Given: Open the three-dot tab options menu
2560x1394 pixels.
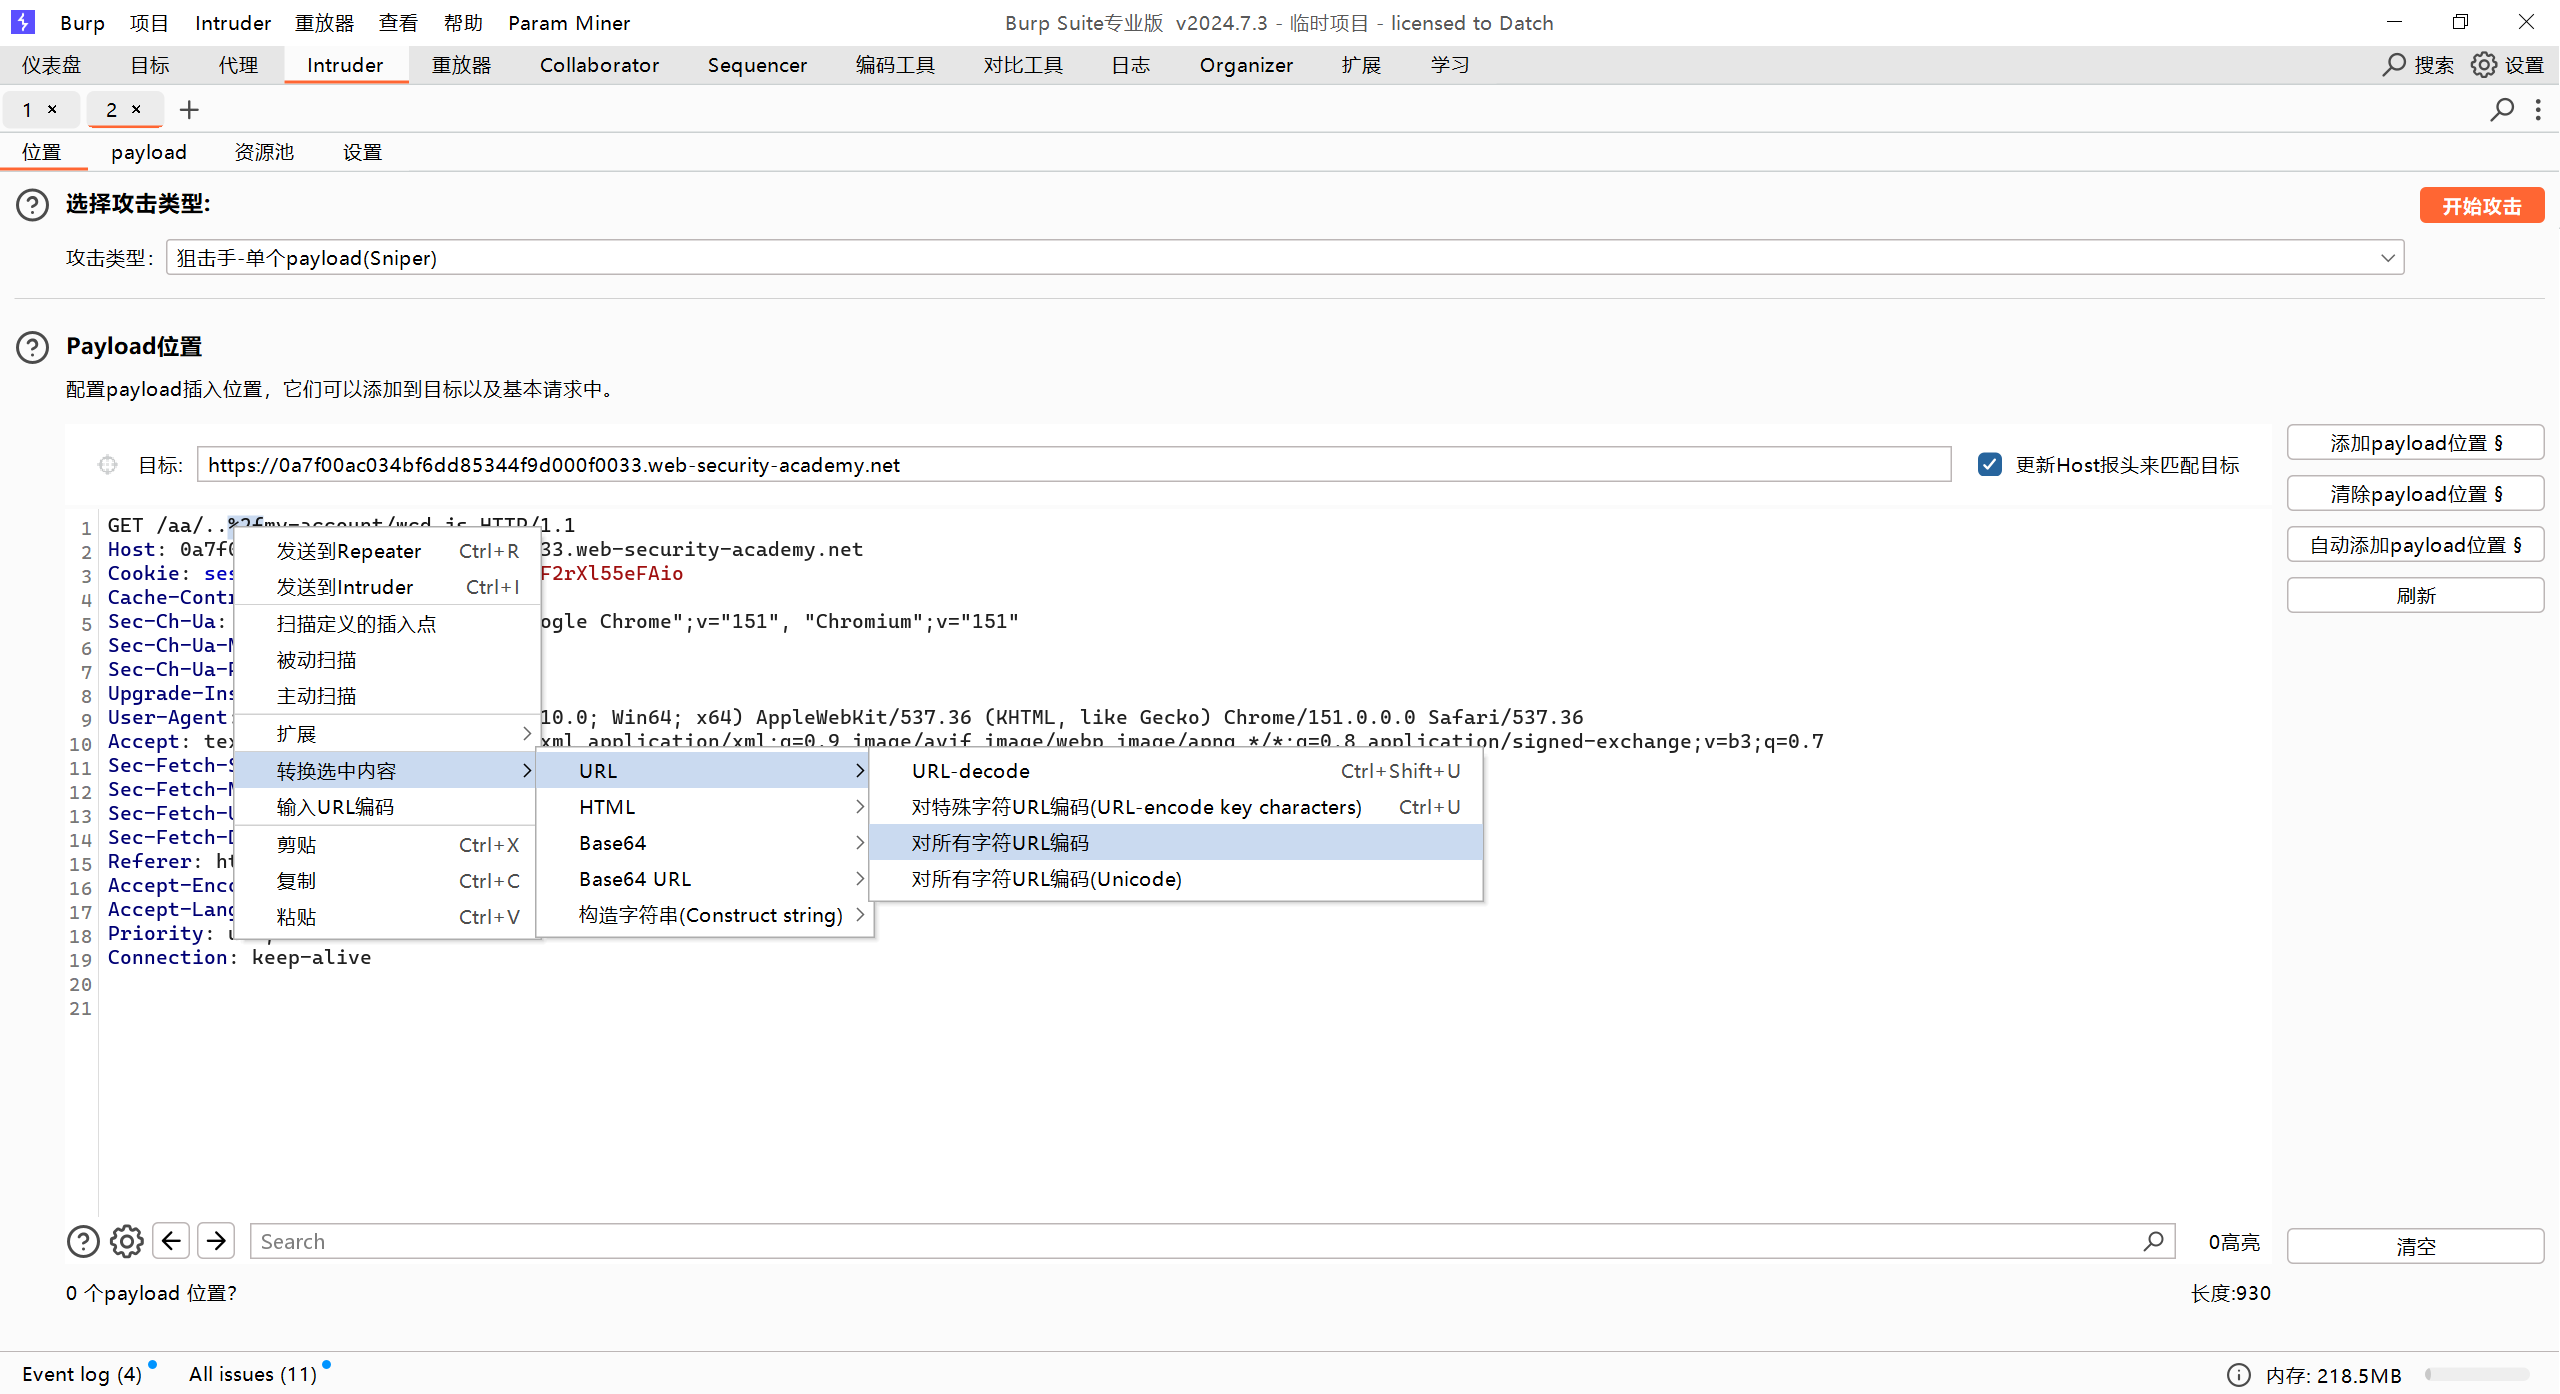Looking at the screenshot, I should pos(2538,109).
